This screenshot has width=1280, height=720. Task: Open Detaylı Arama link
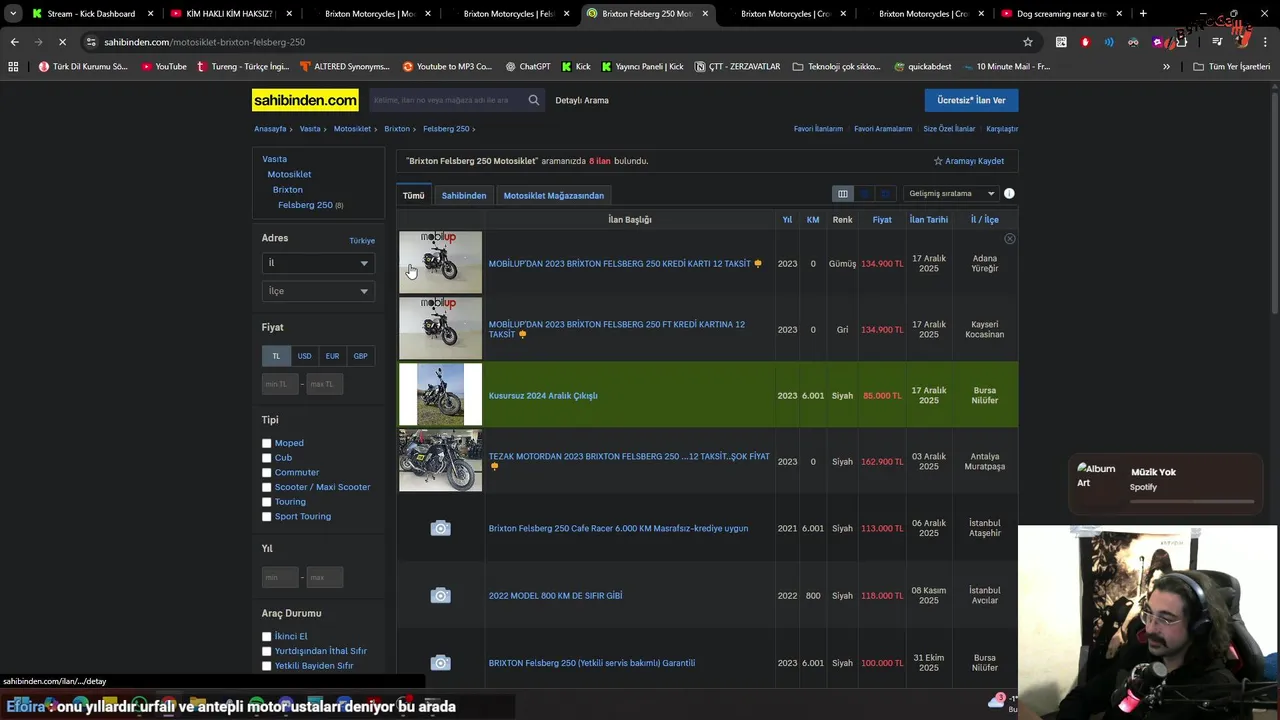(x=582, y=100)
